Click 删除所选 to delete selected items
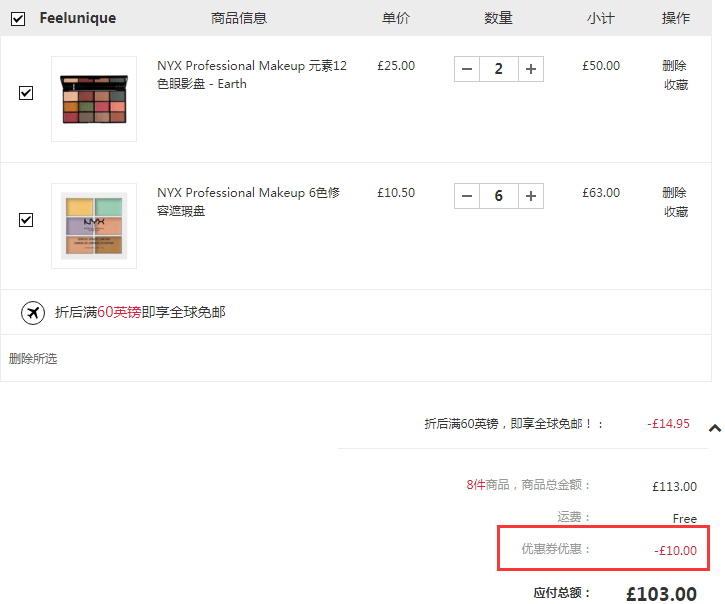Image resolution: width=725 pixels, height=604 pixels. pos(33,358)
